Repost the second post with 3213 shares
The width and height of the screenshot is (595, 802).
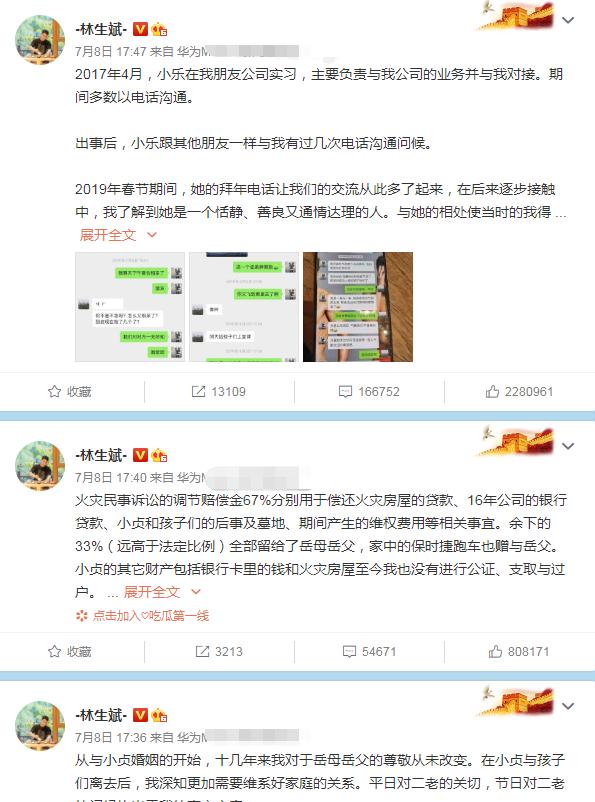click(x=219, y=652)
